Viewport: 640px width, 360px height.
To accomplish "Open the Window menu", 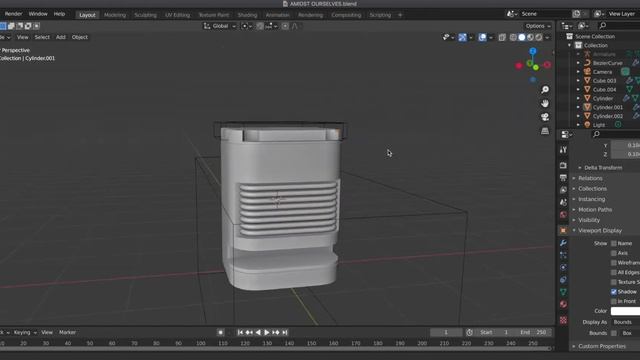I will (x=38, y=14).
